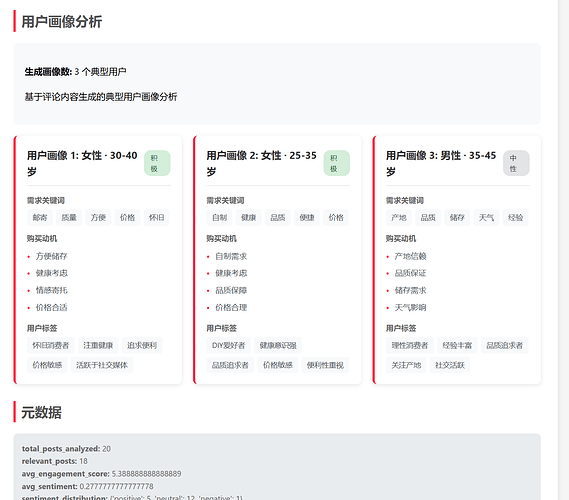The image size is (569, 500).
Task: Select the avg_sentiment value line
Action: [x=87, y=486]
